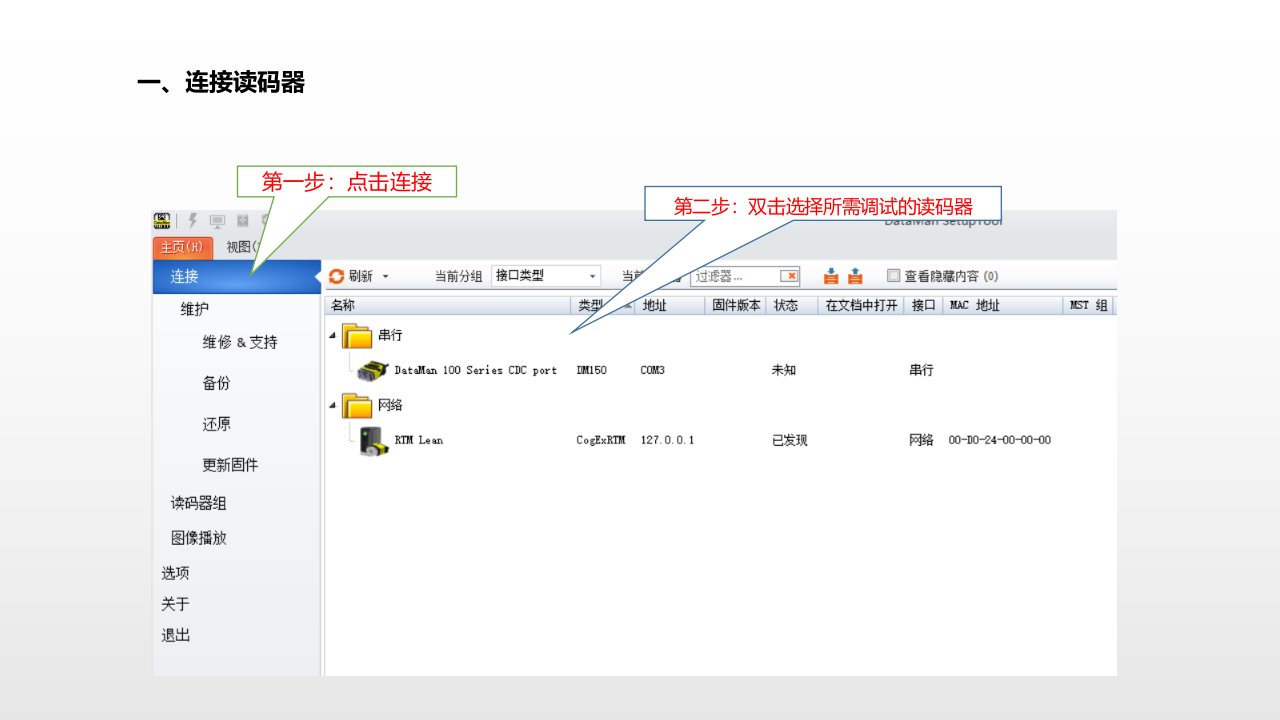Click the DM150 type cell
The width and height of the screenshot is (1280, 720).
[592, 370]
